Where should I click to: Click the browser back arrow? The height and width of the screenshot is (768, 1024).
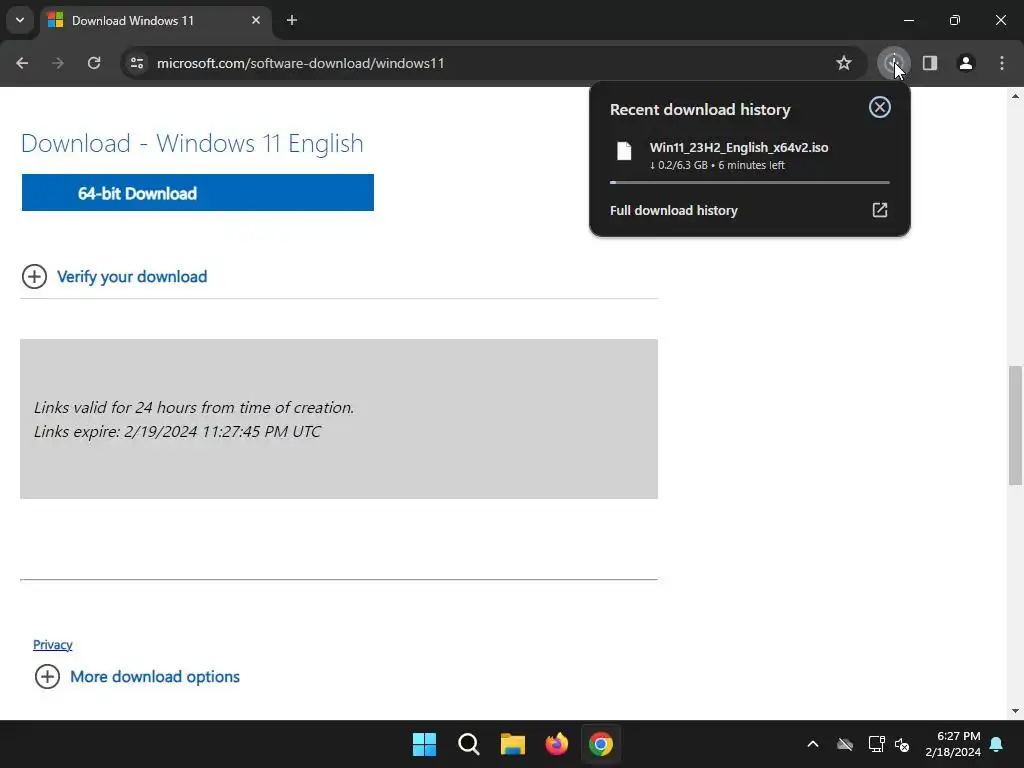point(22,63)
